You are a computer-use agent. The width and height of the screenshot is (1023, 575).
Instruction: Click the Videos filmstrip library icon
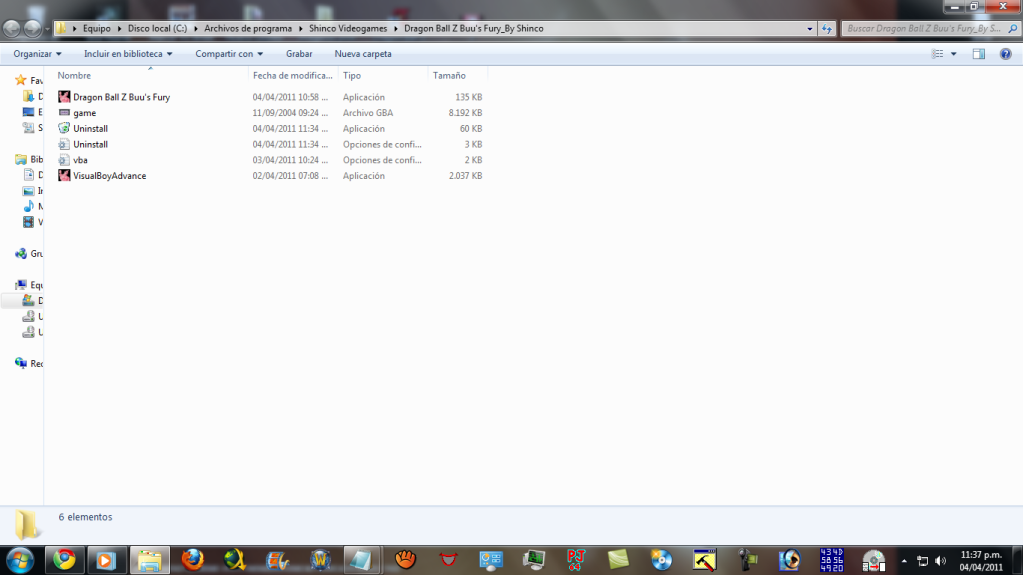[x=28, y=222]
